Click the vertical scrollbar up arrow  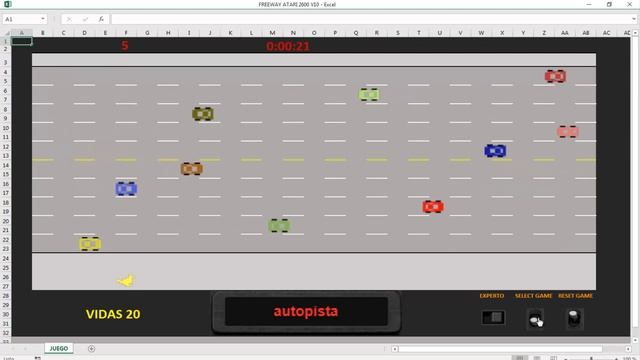(635, 33)
